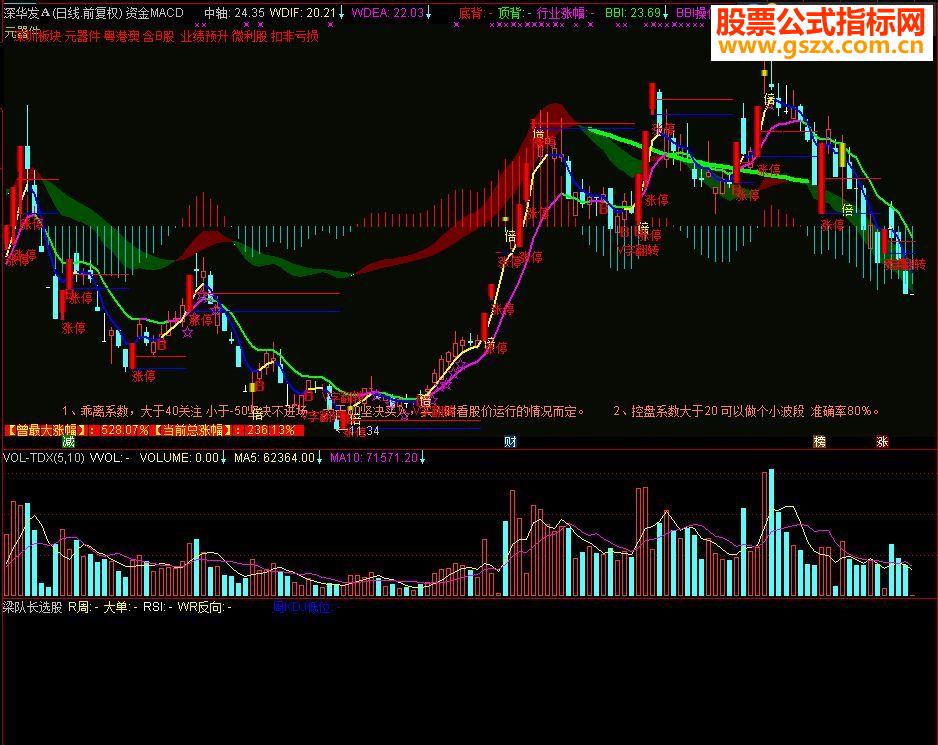Screen dimensions: 938x745
Task: Click note 1 about 乖离系数
Action: point(323,411)
